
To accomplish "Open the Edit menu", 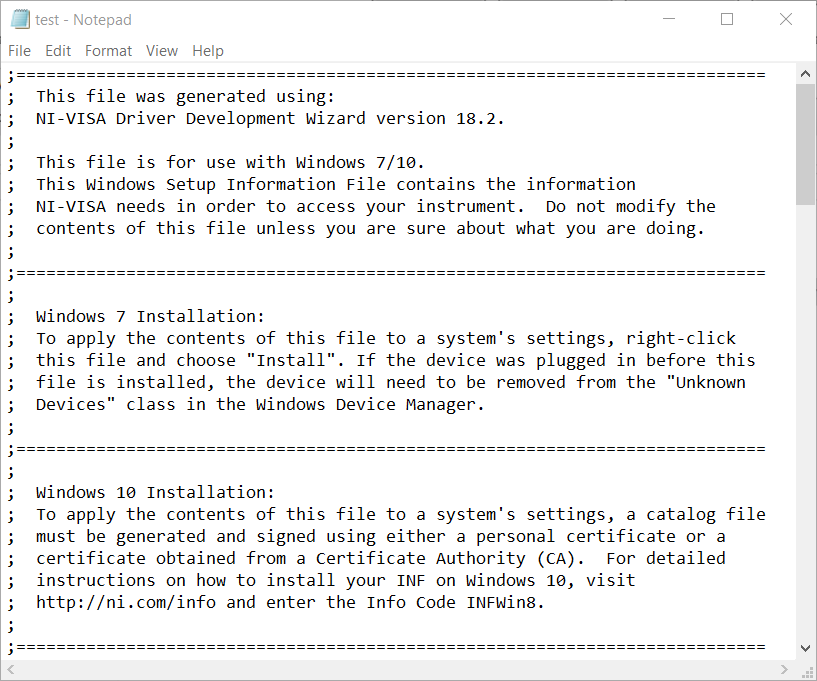I will click(x=58, y=51).
